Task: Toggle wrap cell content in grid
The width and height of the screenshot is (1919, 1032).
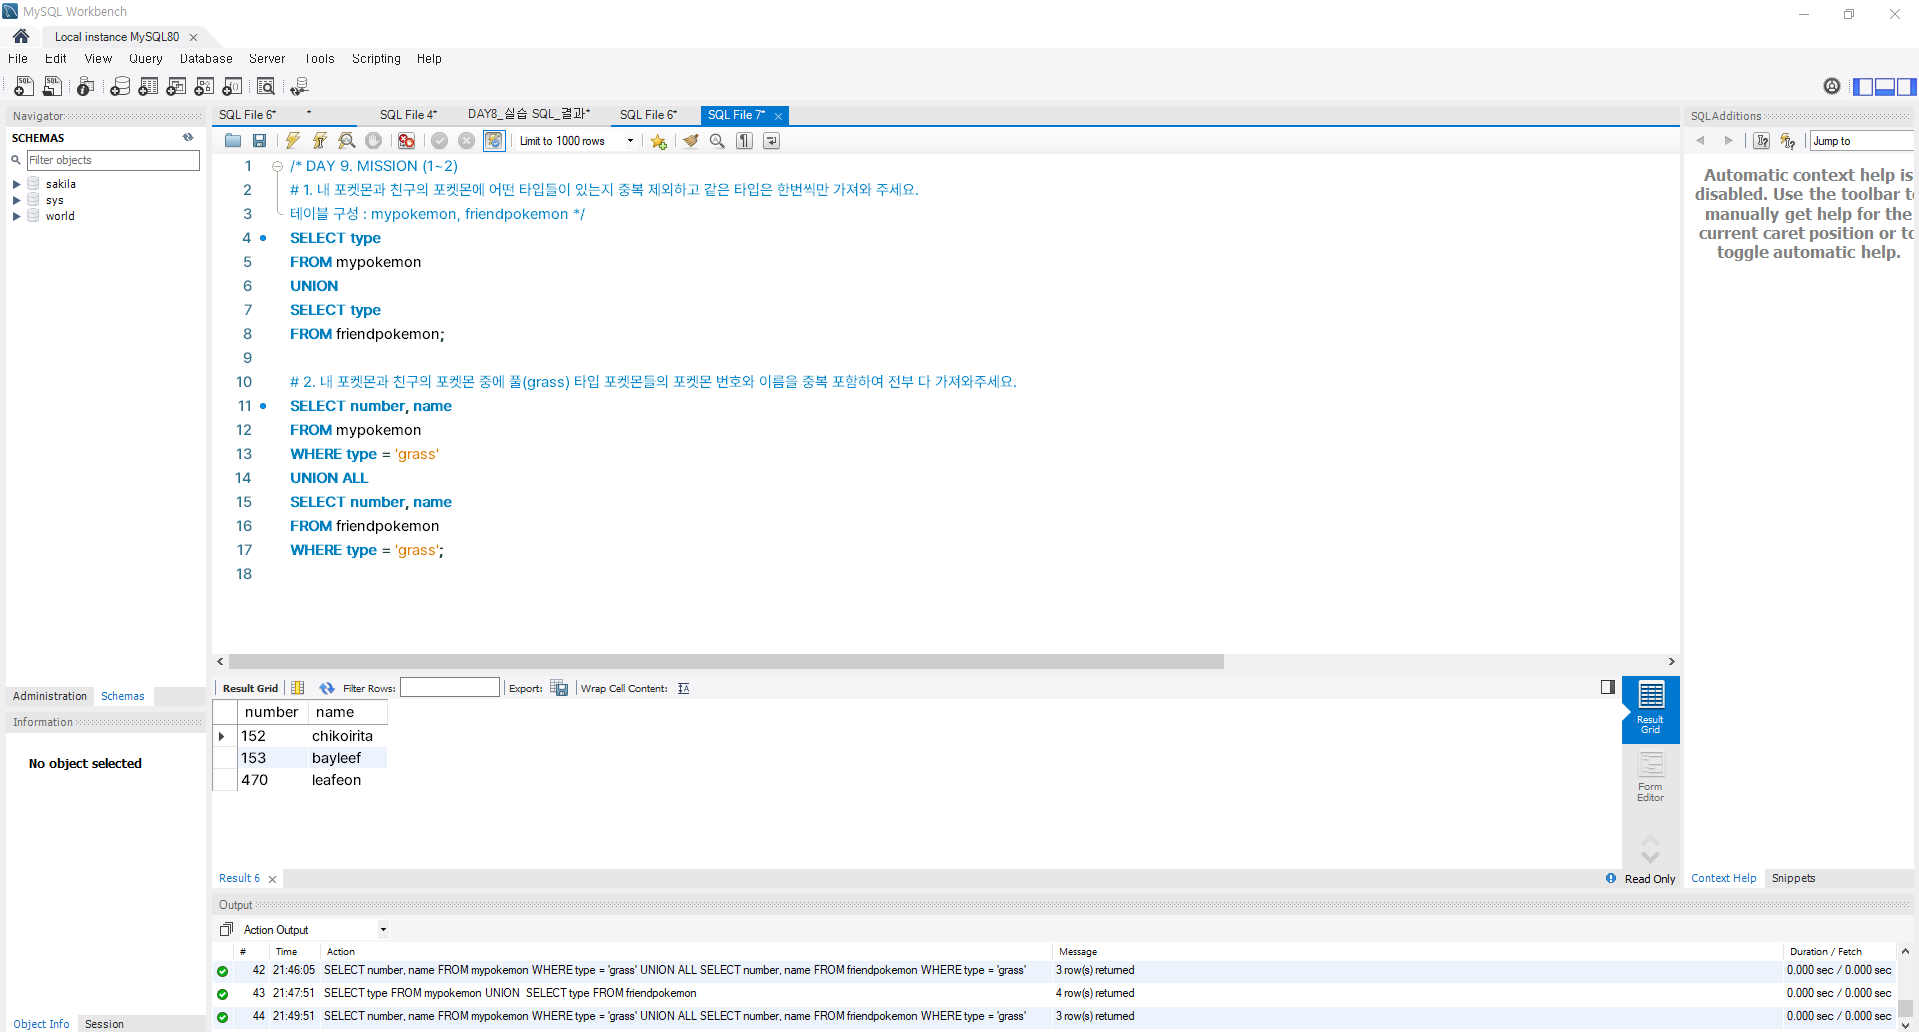Action: 684,688
